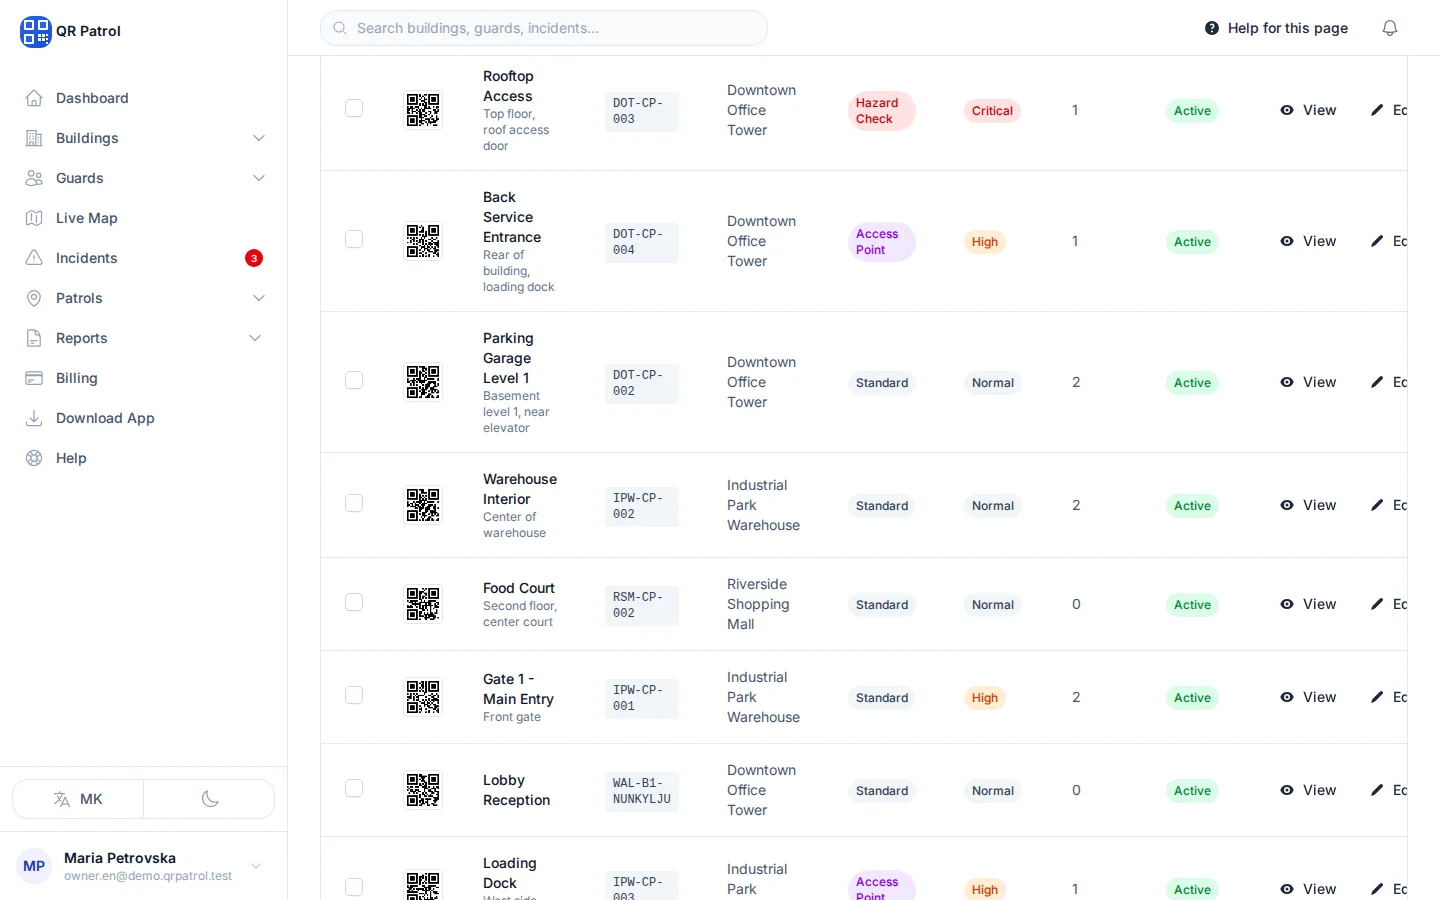Click pencil edit icon for Lobby Reception

(1377, 790)
